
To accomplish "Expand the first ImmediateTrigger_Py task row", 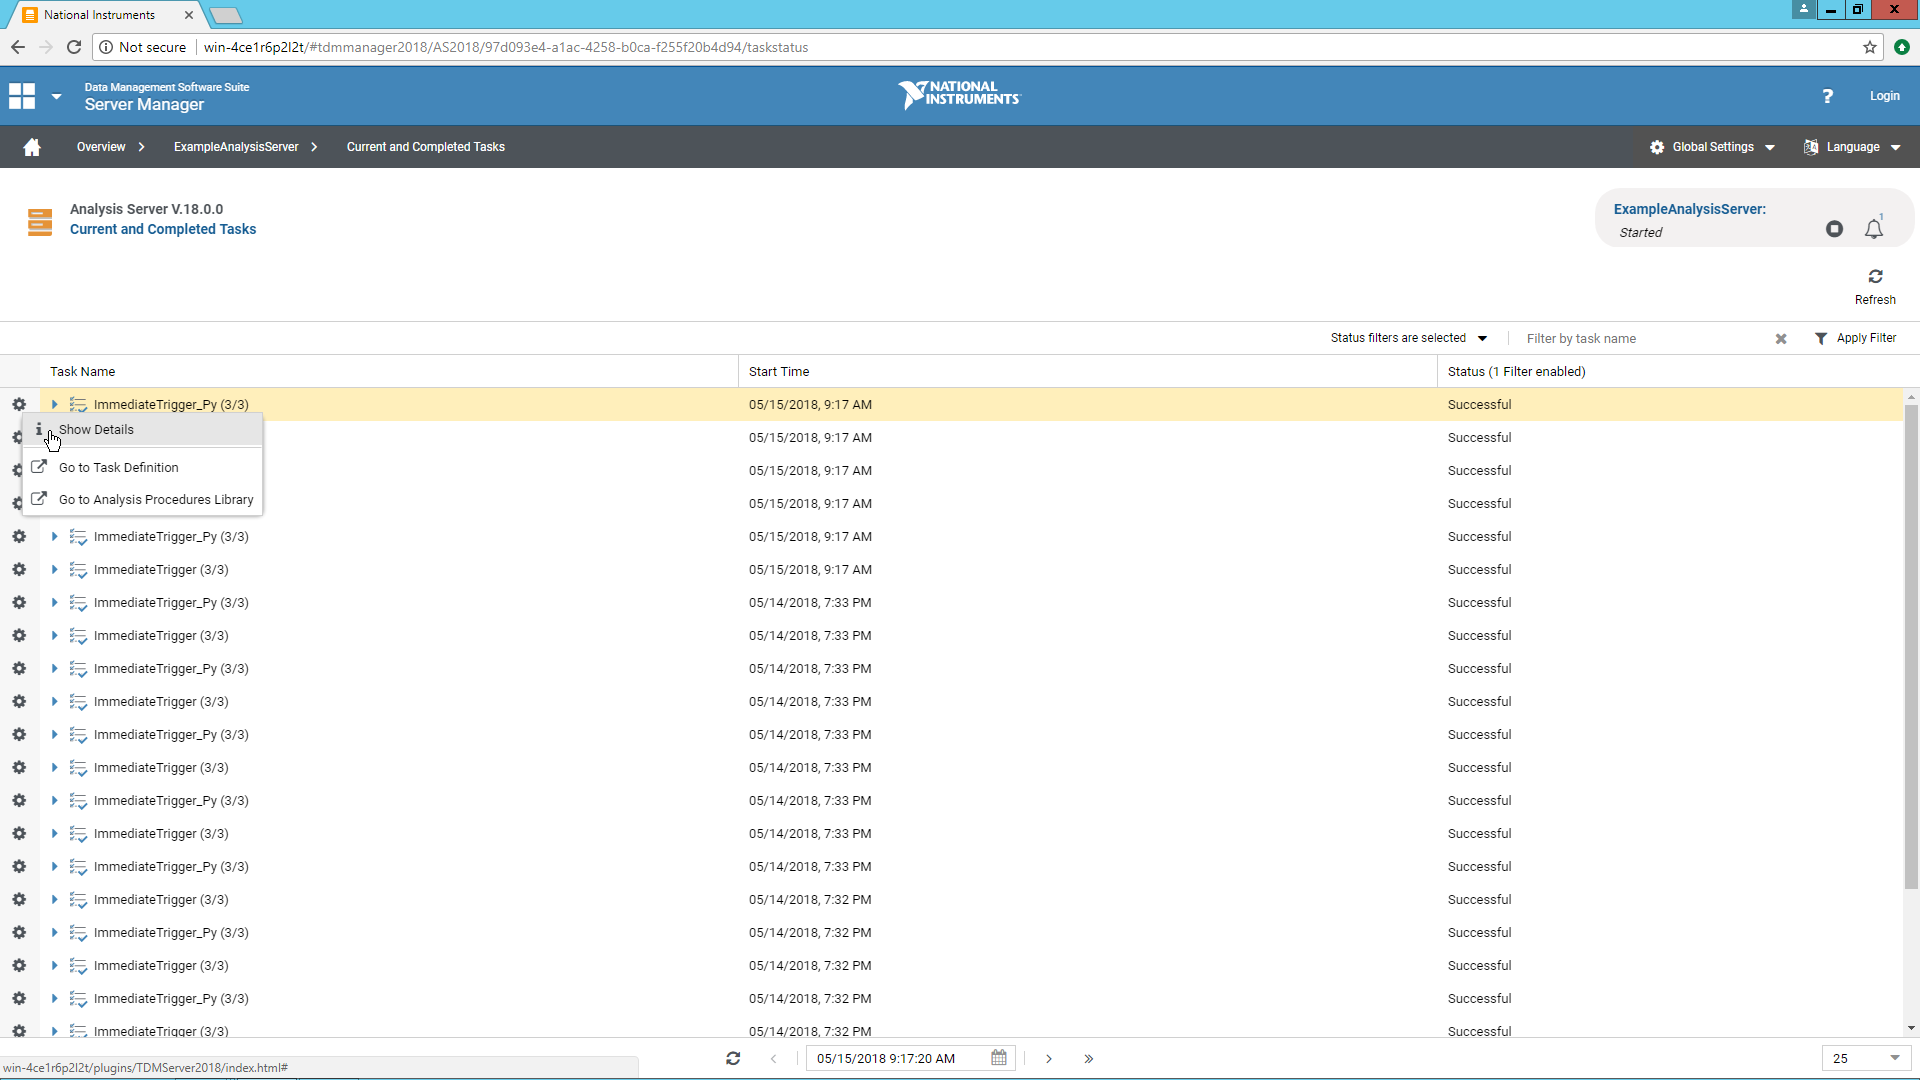I will click(x=55, y=405).
